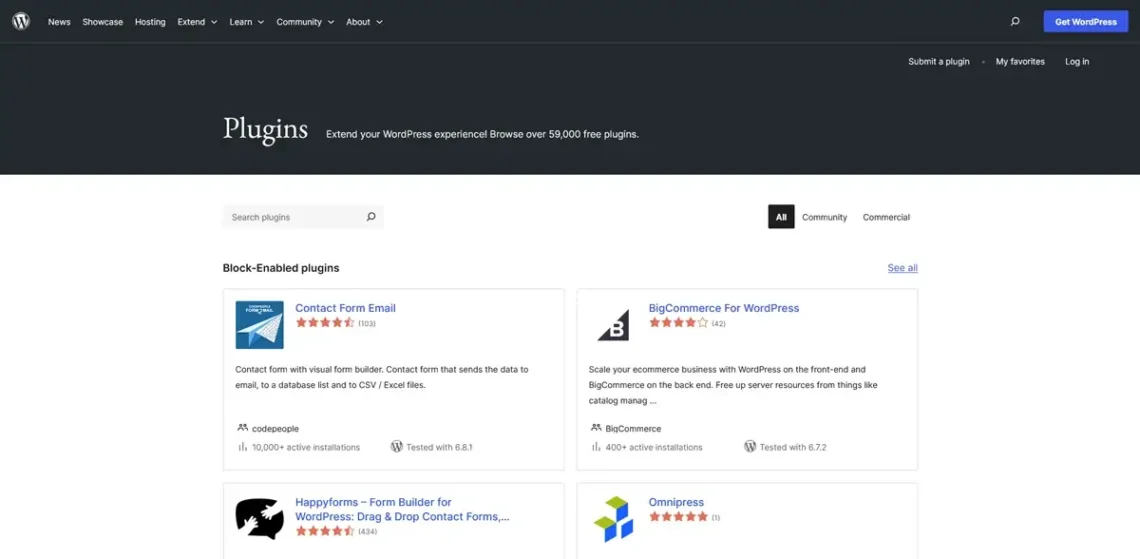This screenshot has width=1140, height=559.
Task: Click the Tested with 6.8.1 text
Action: pos(439,447)
